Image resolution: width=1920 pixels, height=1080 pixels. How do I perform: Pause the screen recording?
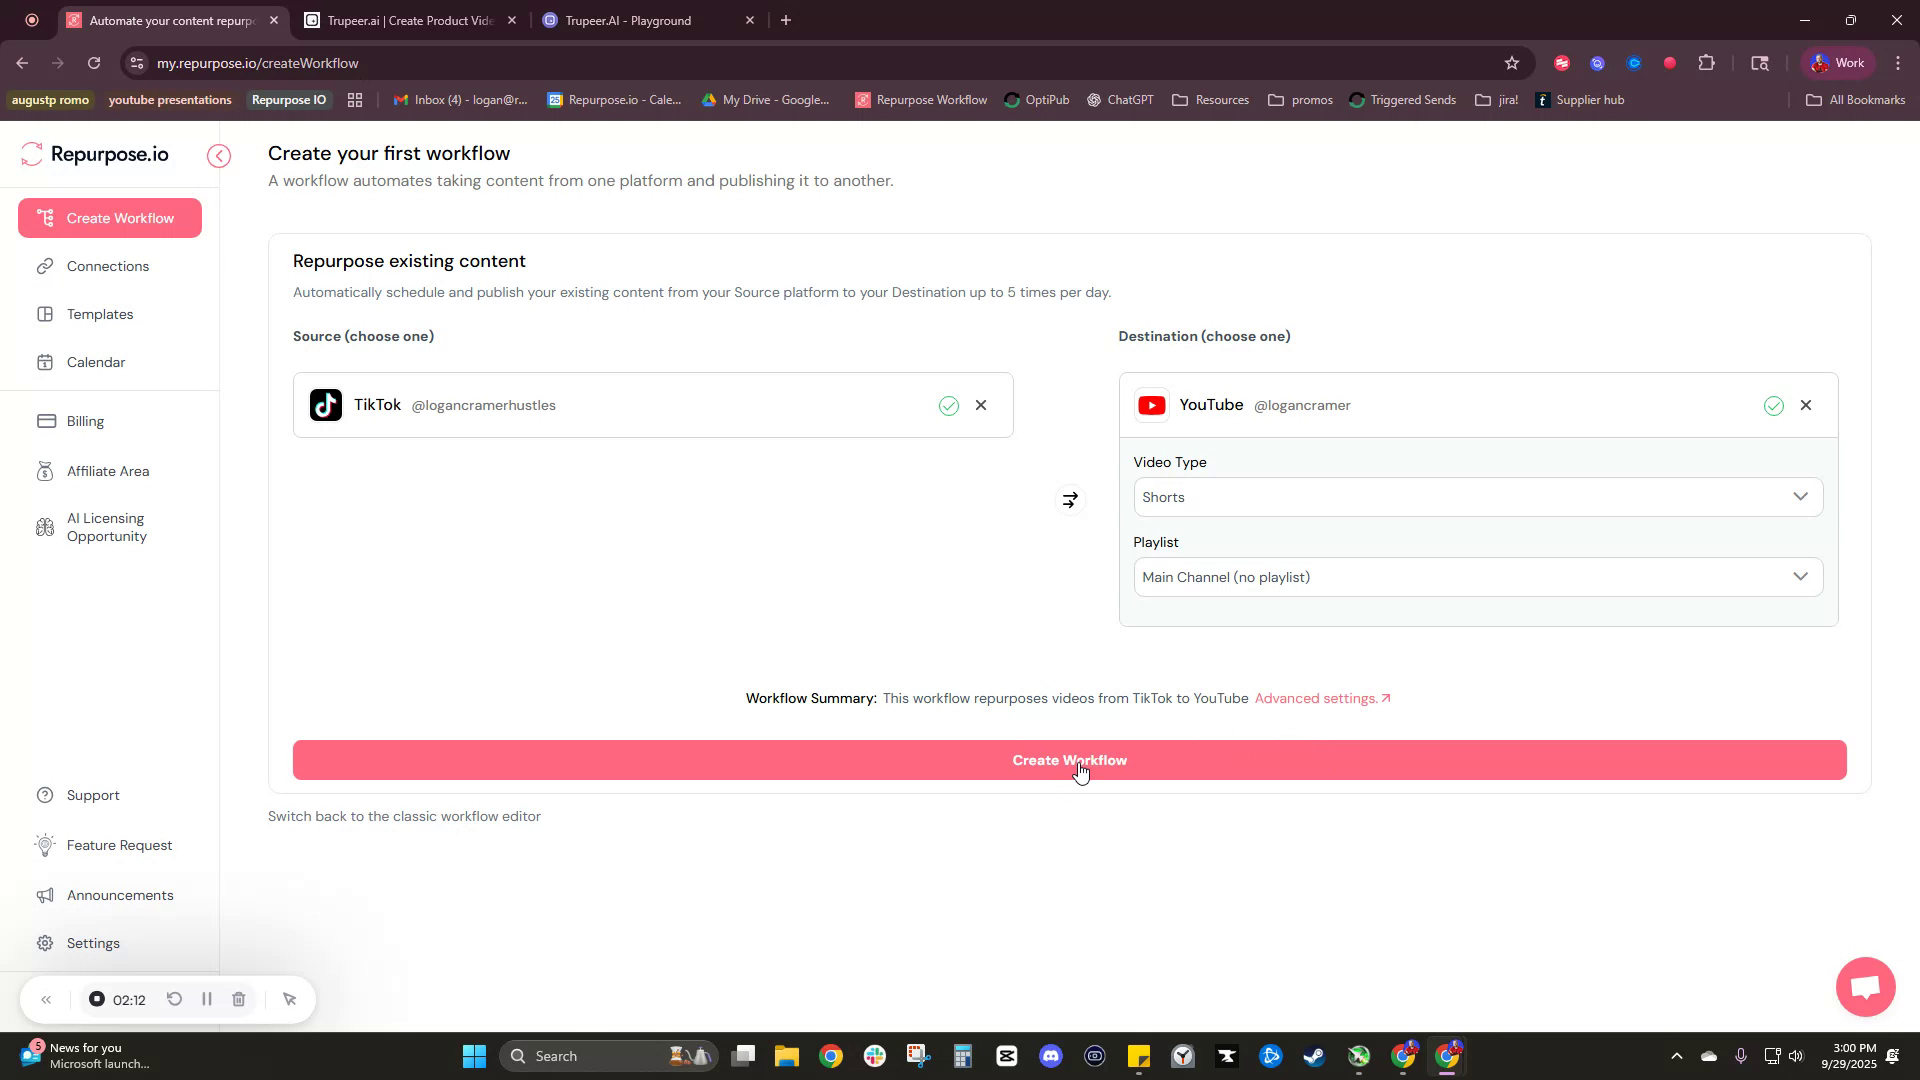(x=207, y=999)
